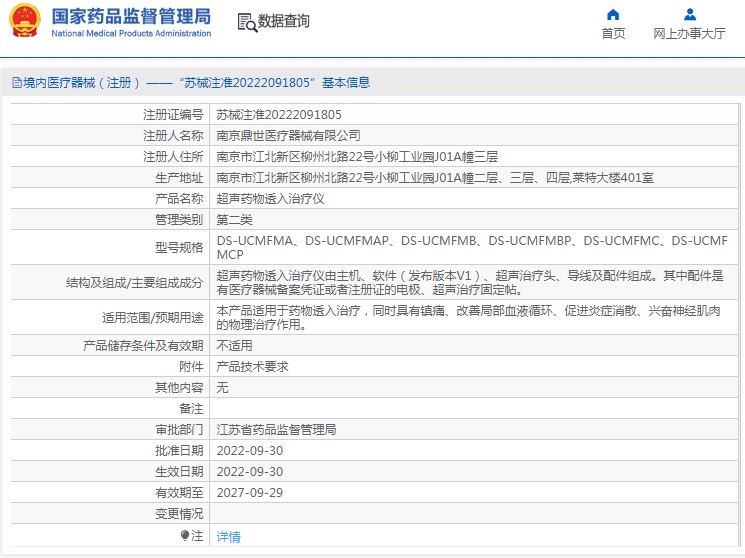Click 其他内容 value 无
The height and width of the screenshot is (558, 745).
222,387
